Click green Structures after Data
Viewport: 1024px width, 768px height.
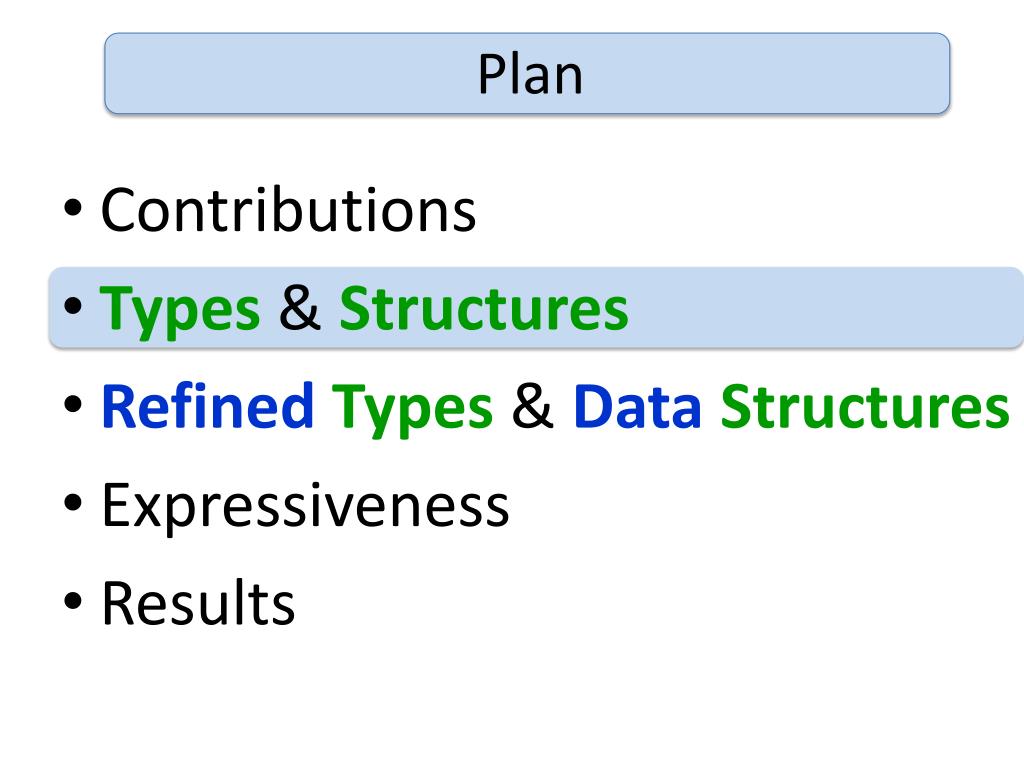865,406
